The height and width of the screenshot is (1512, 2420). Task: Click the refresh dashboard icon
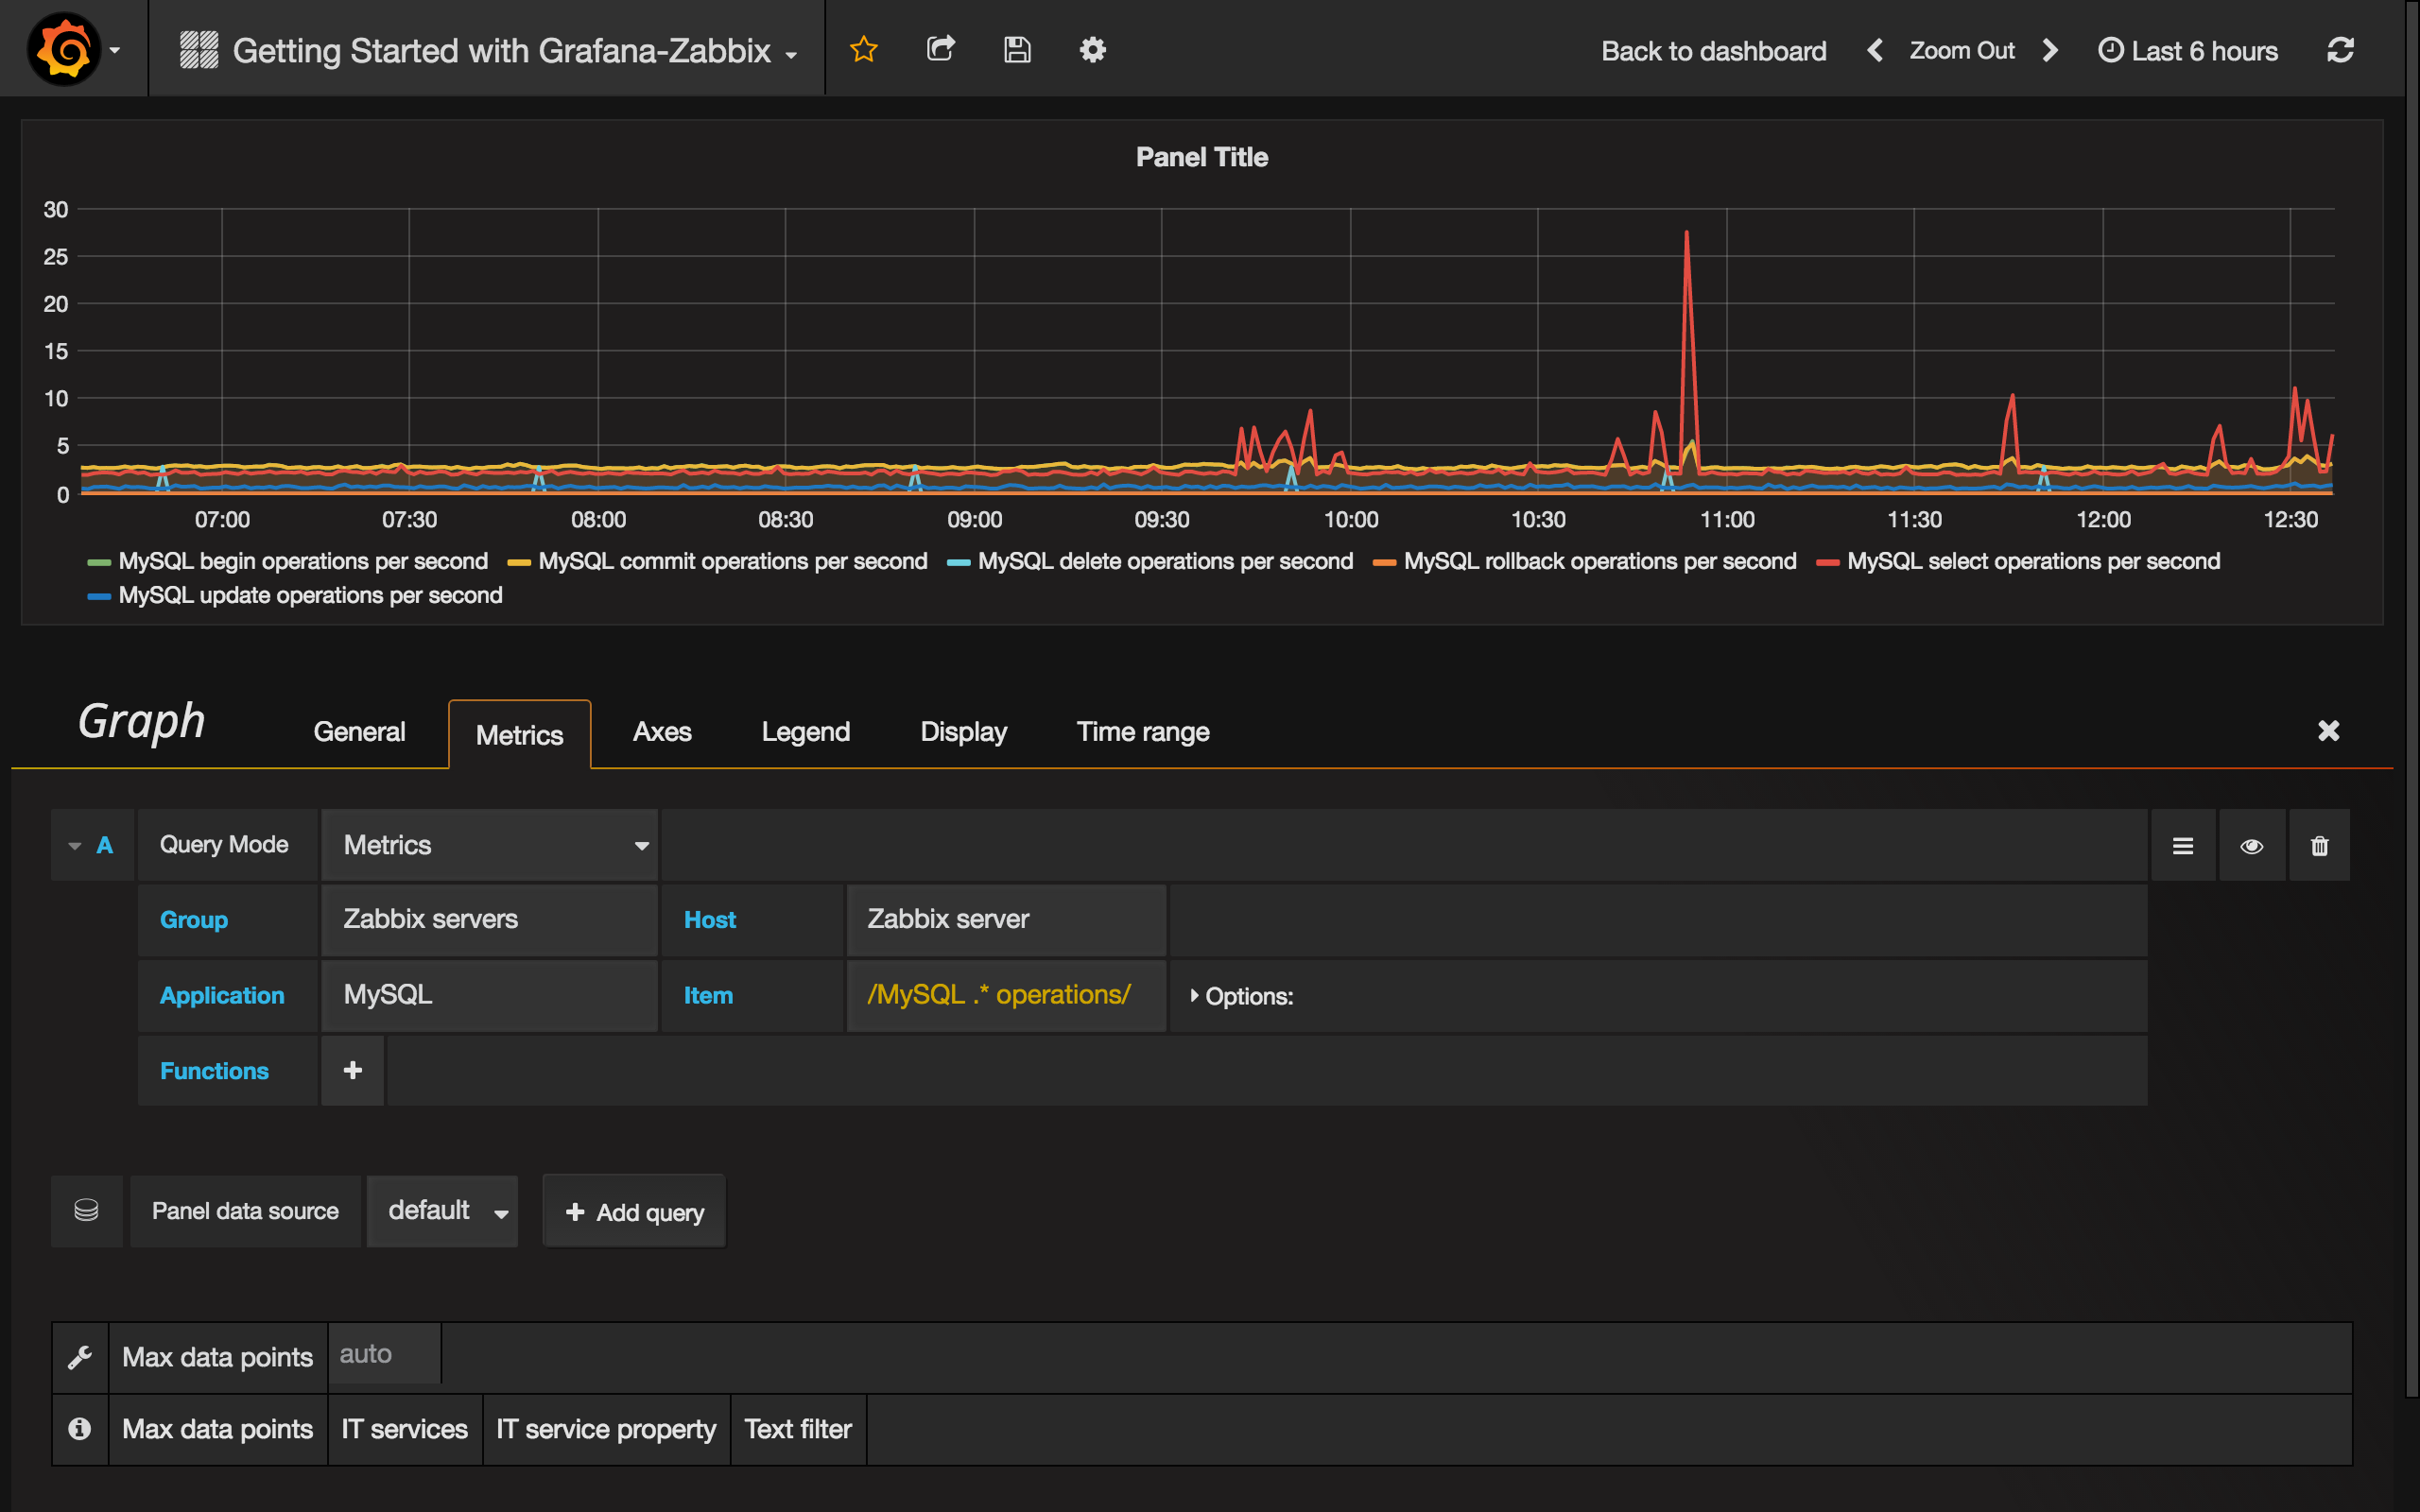coord(2340,50)
